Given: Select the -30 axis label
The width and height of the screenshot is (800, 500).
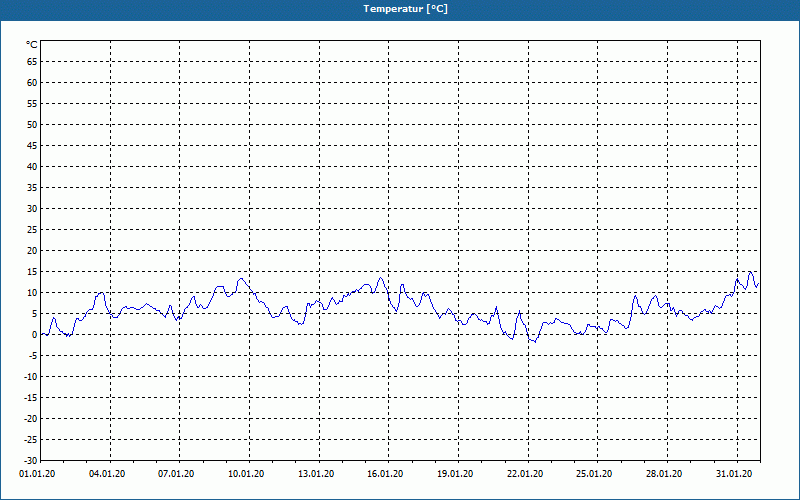Looking at the screenshot, I should point(30,461).
